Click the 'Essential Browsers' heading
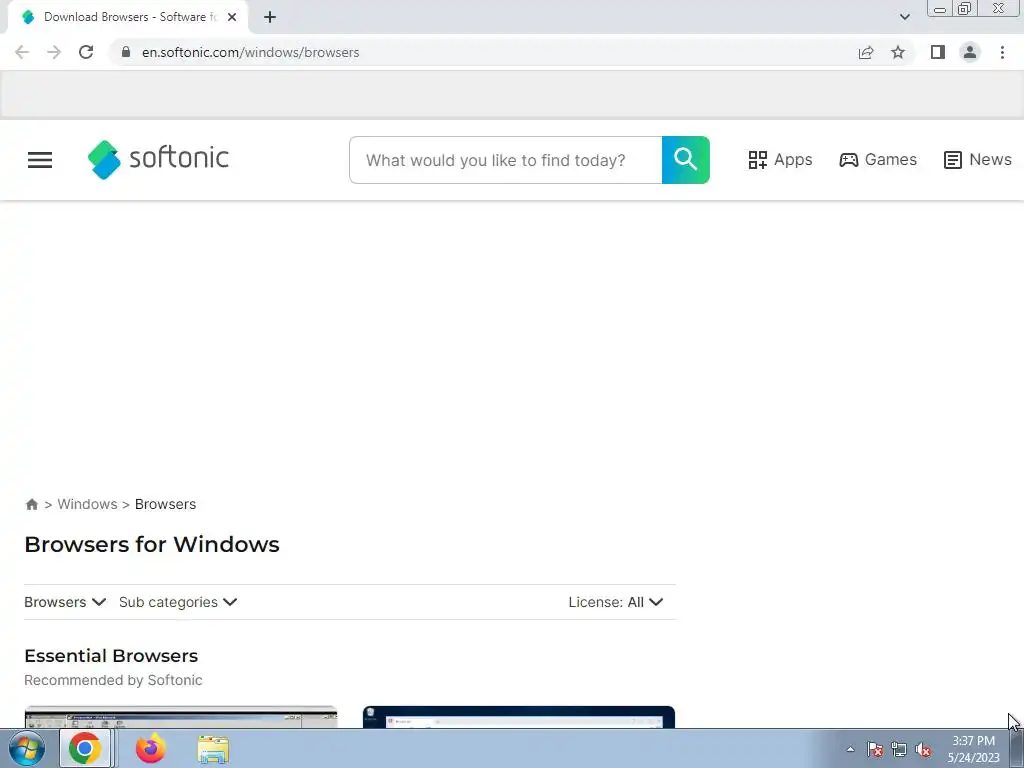Image resolution: width=1024 pixels, height=768 pixels. [111, 656]
